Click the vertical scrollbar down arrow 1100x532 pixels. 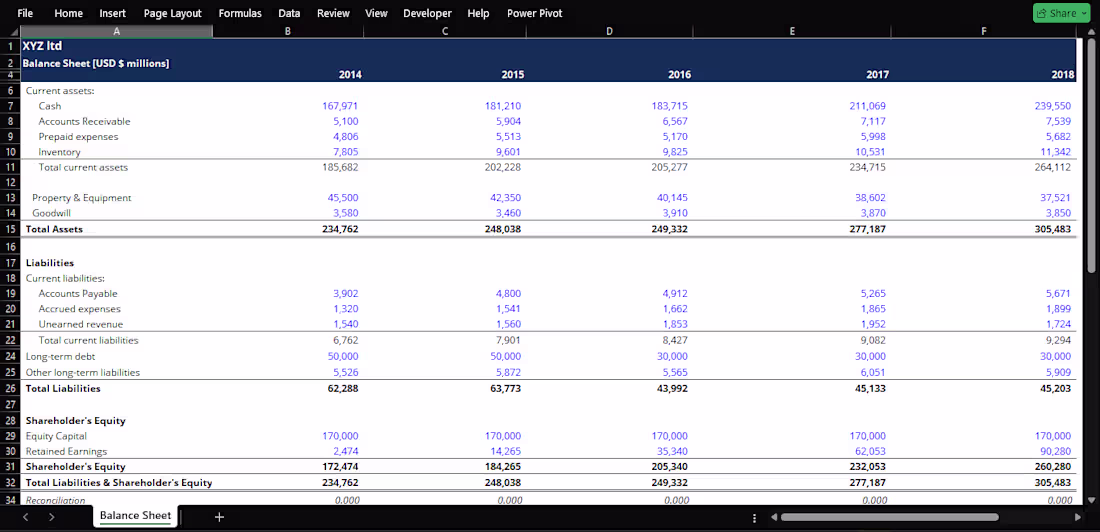1090,500
